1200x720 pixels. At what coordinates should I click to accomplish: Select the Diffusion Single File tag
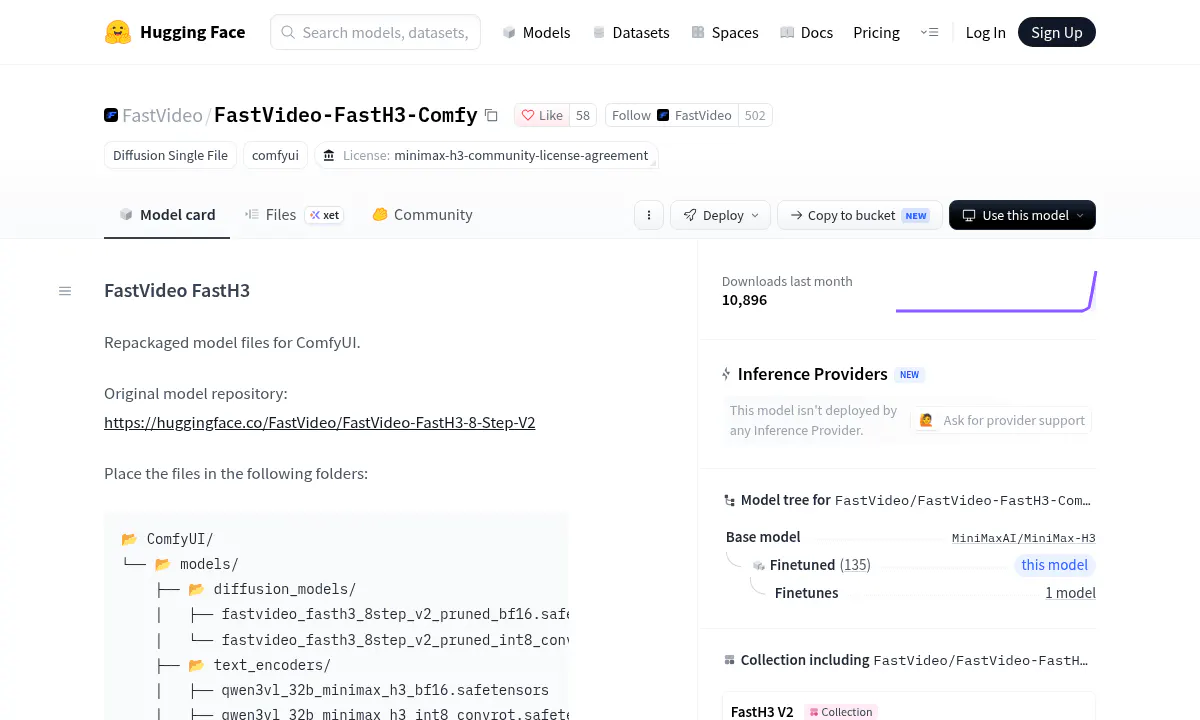tap(170, 155)
